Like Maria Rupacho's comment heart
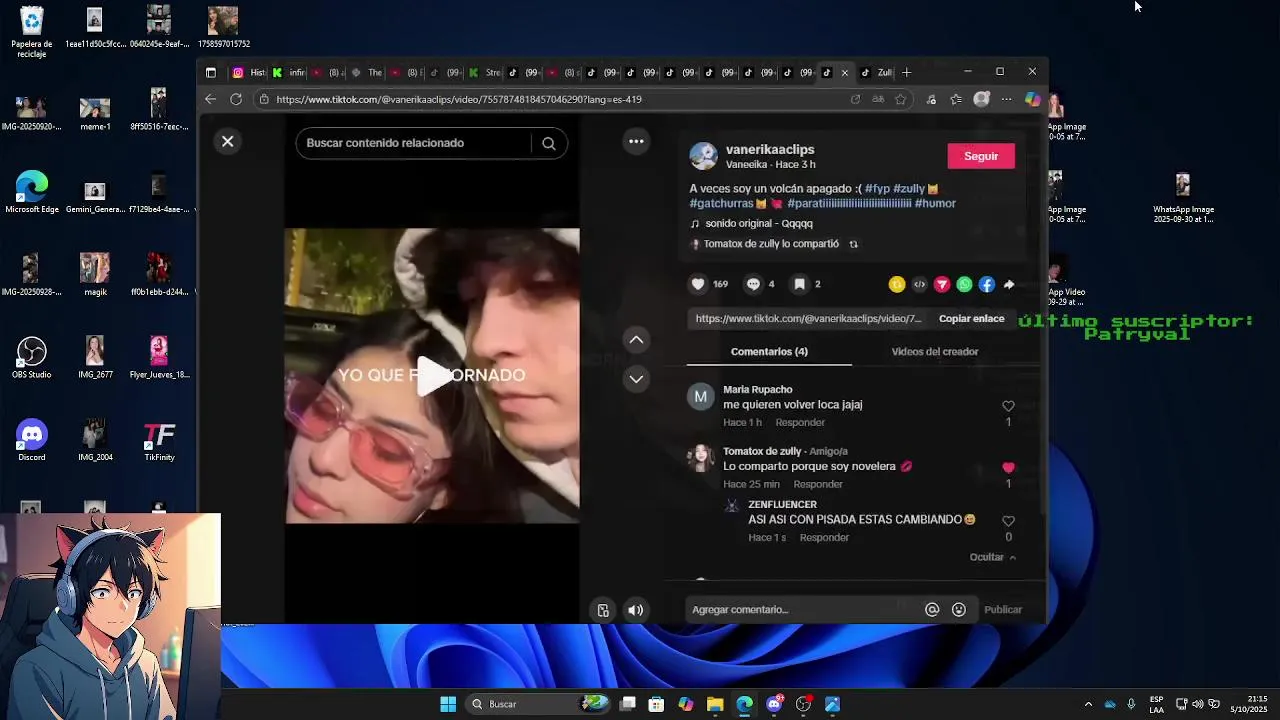This screenshot has height=720, width=1280. pyautogui.click(x=1008, y=406)
